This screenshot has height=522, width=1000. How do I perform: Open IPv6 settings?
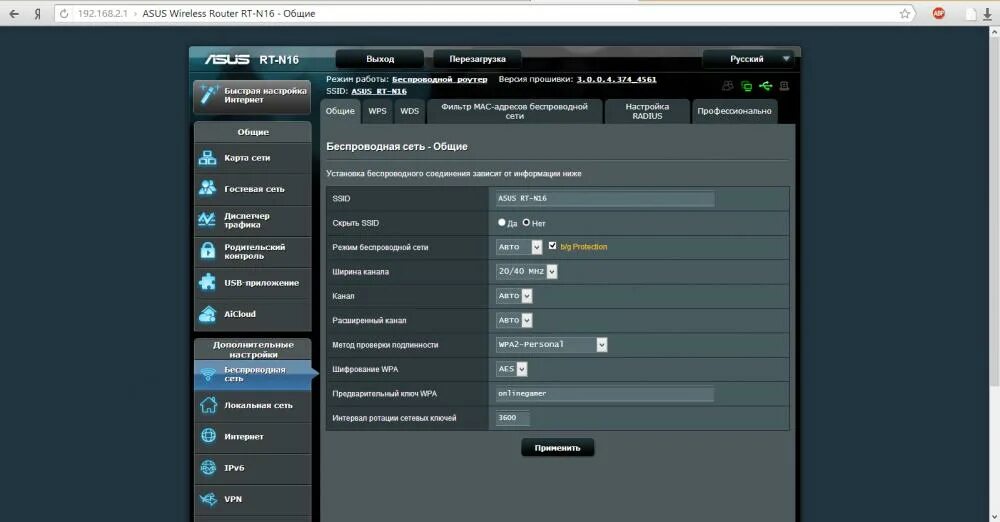(253, 468)
